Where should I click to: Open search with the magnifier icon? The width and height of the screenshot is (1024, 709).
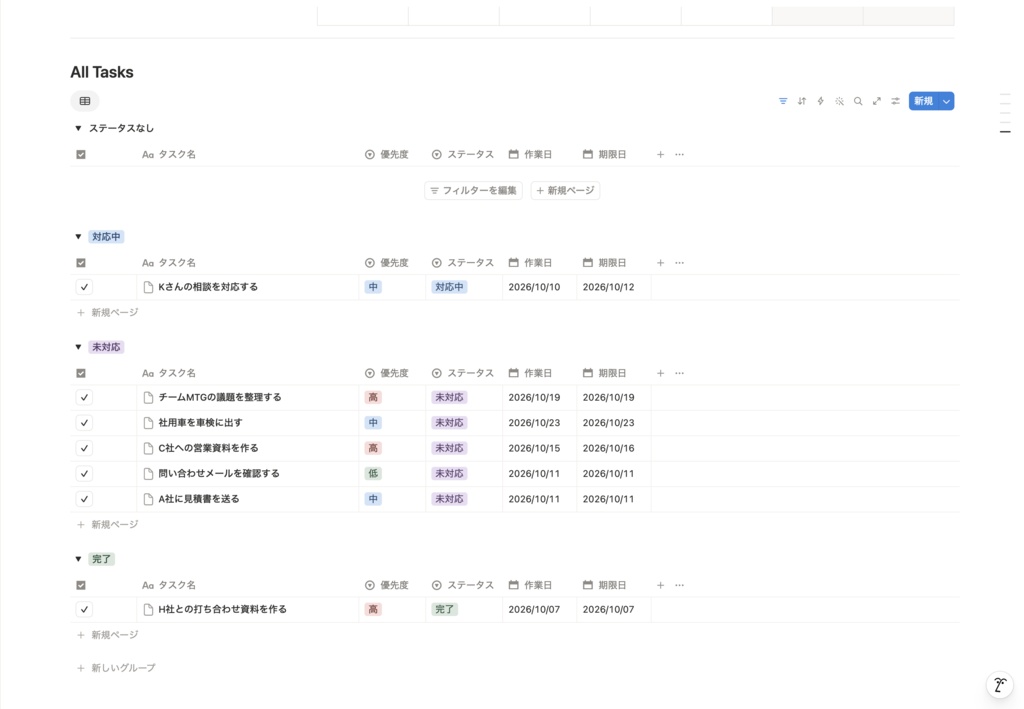[x=858, y=101]
